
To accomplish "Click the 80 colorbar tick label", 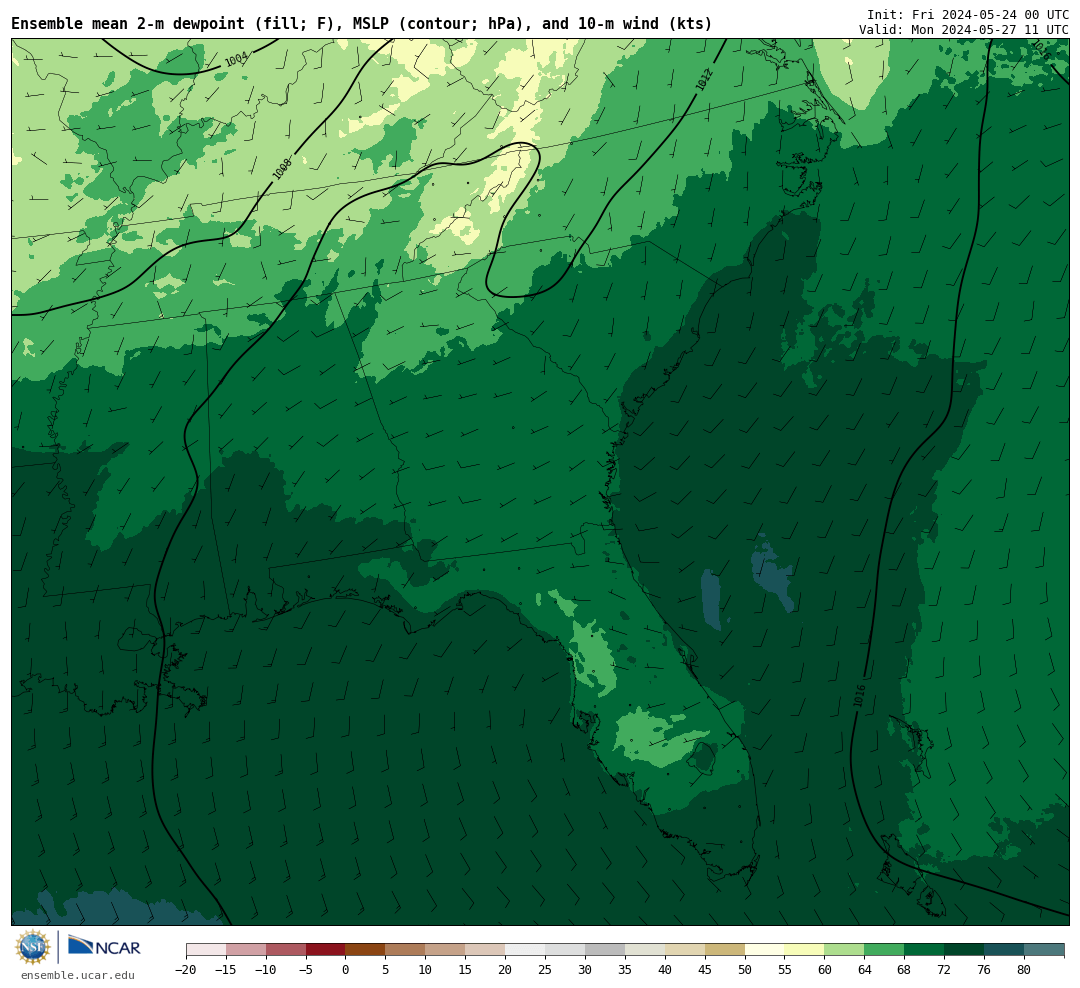I will tap(1024, 969).
